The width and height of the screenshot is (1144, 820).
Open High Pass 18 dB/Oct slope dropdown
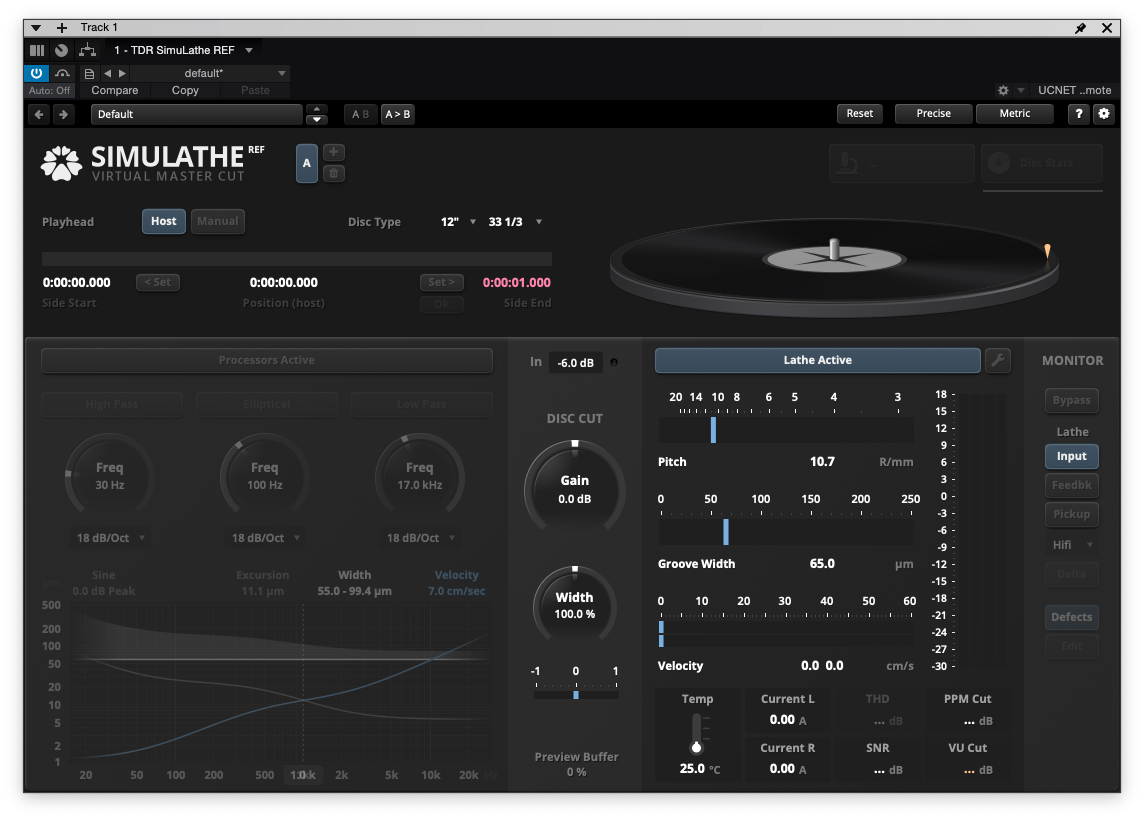click(110, 538)
